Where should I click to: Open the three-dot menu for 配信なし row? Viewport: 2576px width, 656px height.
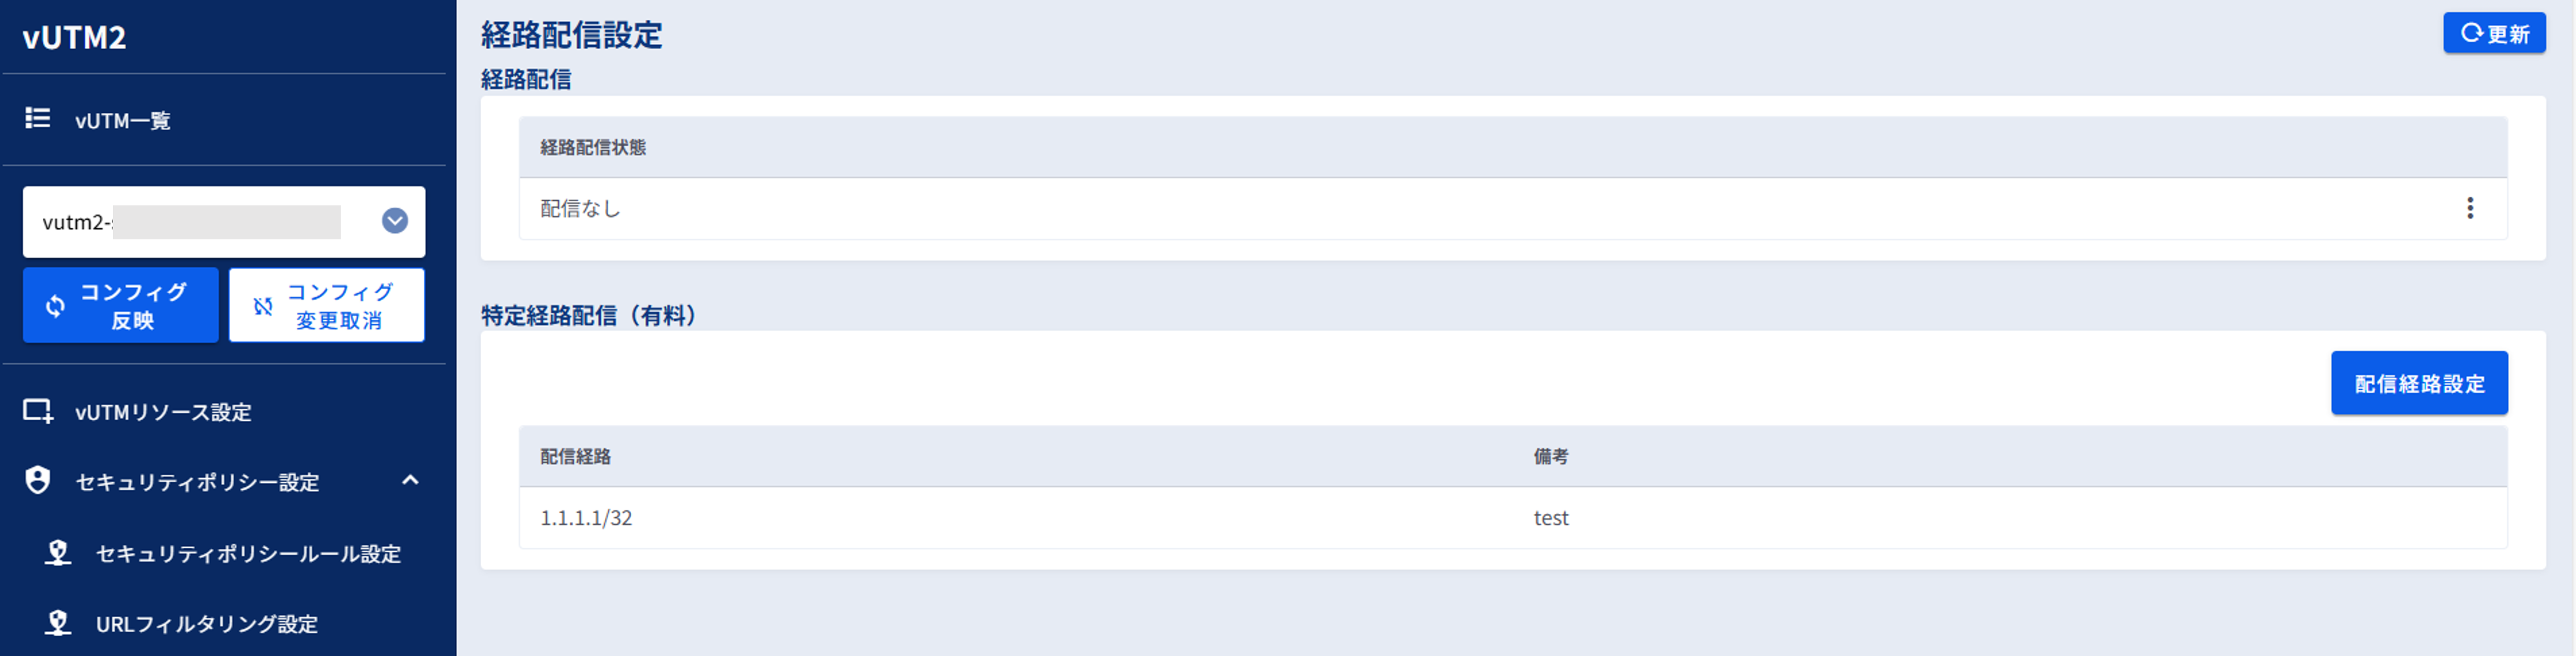(x=2470, y=208)
